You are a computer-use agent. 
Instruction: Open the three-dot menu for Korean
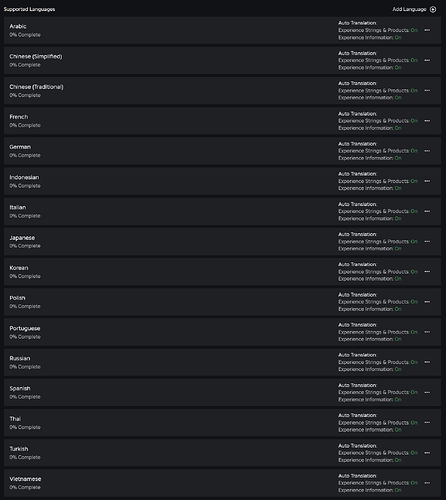427,272
